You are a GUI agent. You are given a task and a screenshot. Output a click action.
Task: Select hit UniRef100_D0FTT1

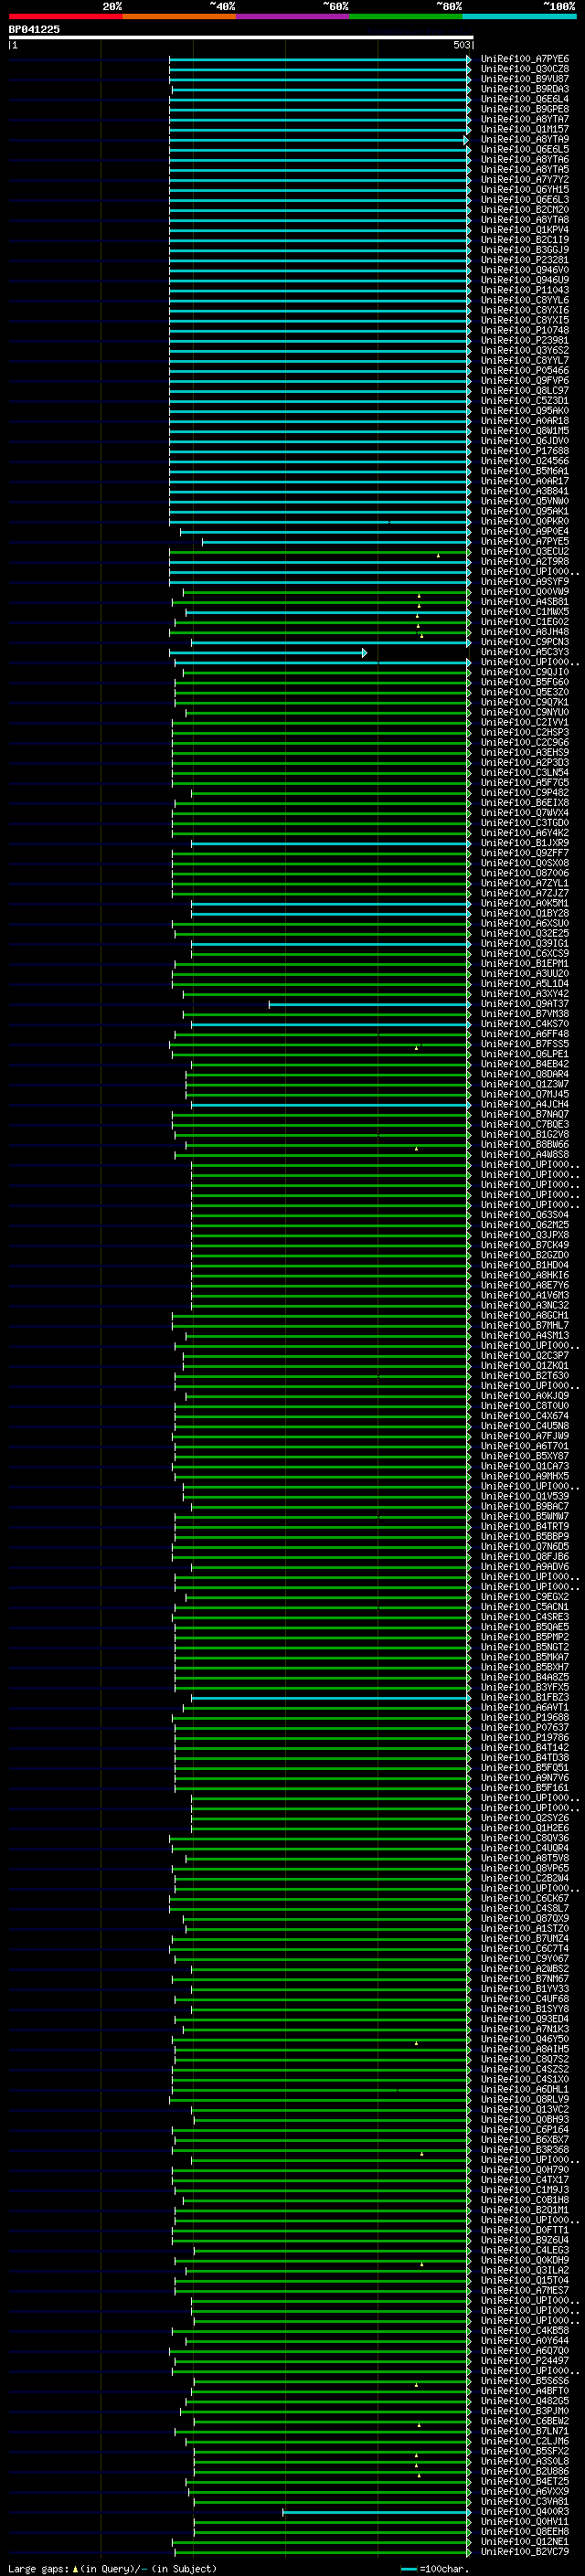525,2229
